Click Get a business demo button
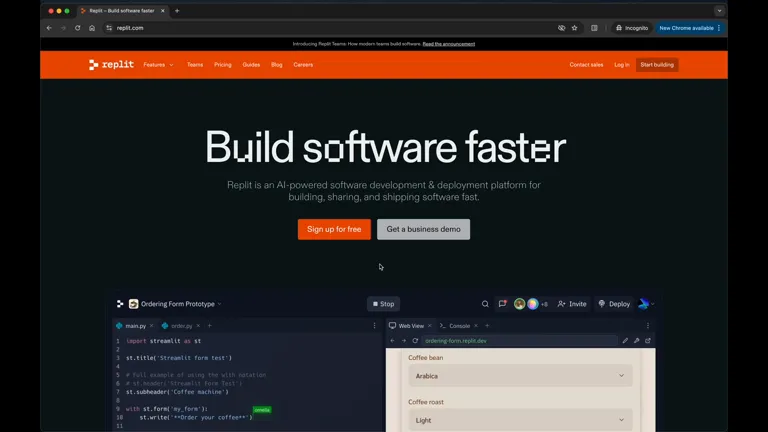768x432 pixels. click(423, 229)
